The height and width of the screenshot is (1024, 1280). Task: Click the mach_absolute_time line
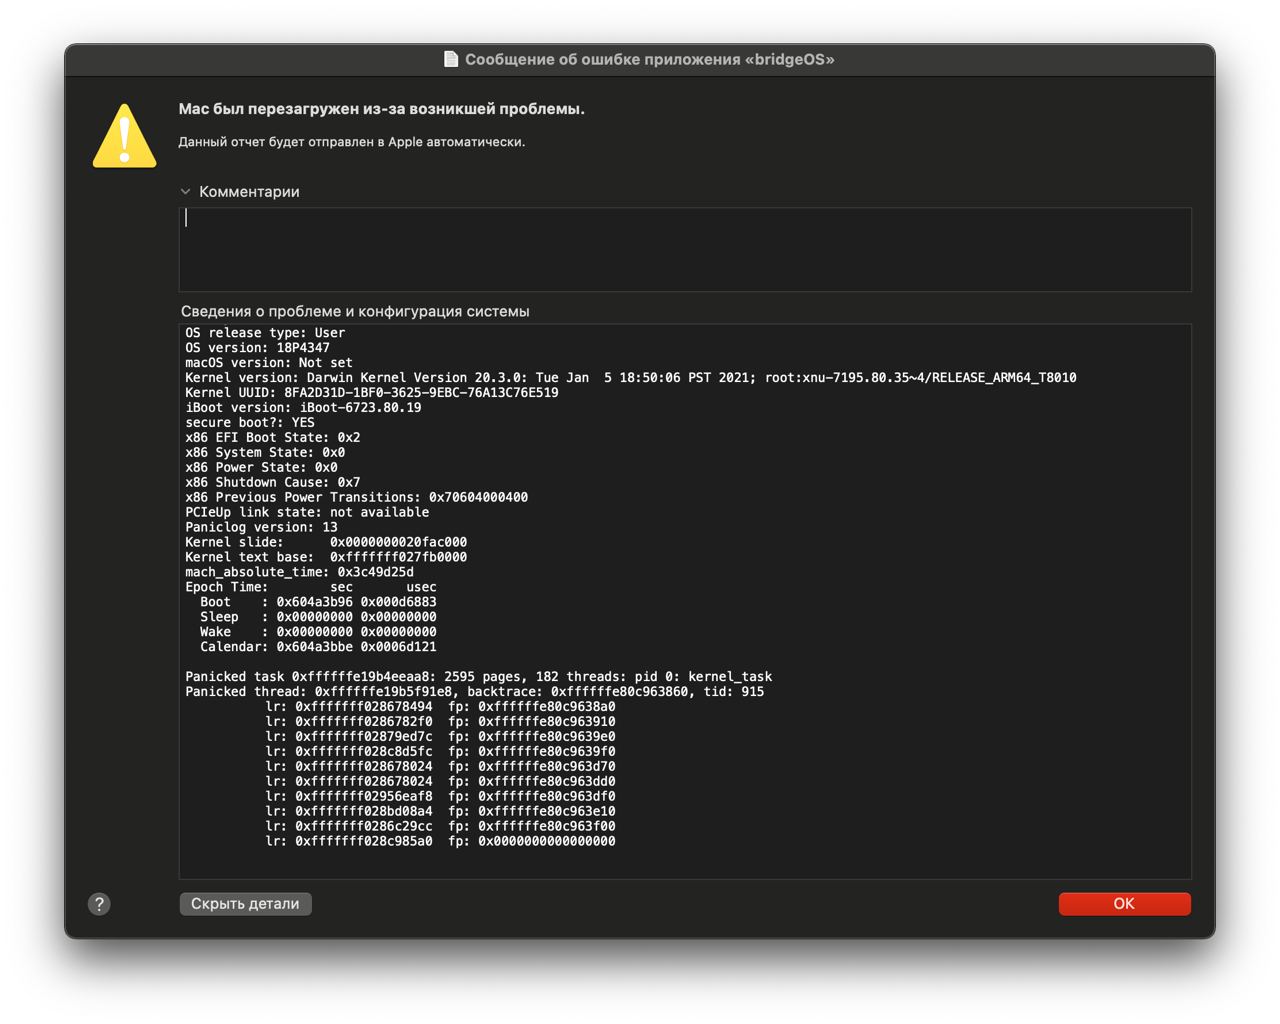(299, 573)
